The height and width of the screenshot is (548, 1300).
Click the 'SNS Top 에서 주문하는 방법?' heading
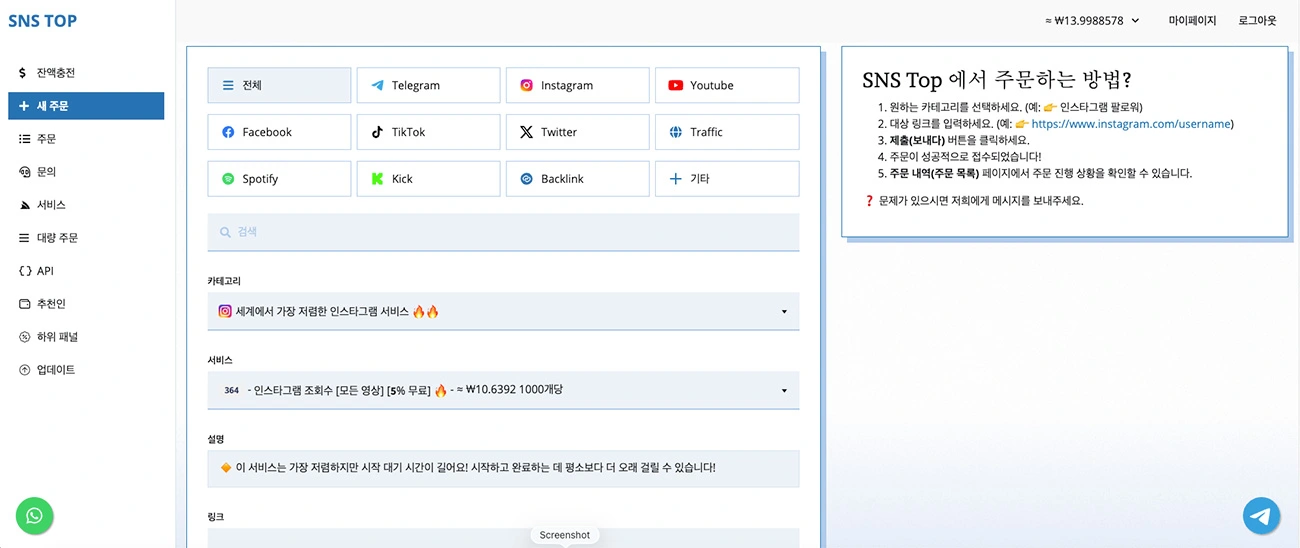[996, 79]
